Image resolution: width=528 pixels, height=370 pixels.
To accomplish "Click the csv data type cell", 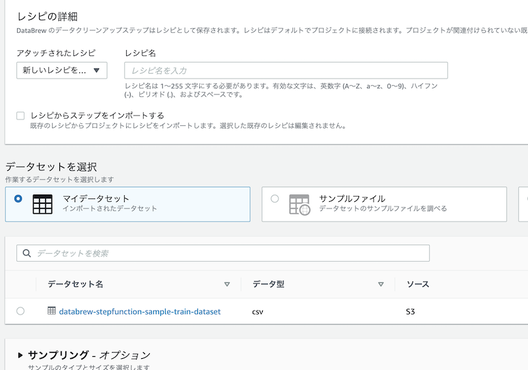I will coord(258,312).
